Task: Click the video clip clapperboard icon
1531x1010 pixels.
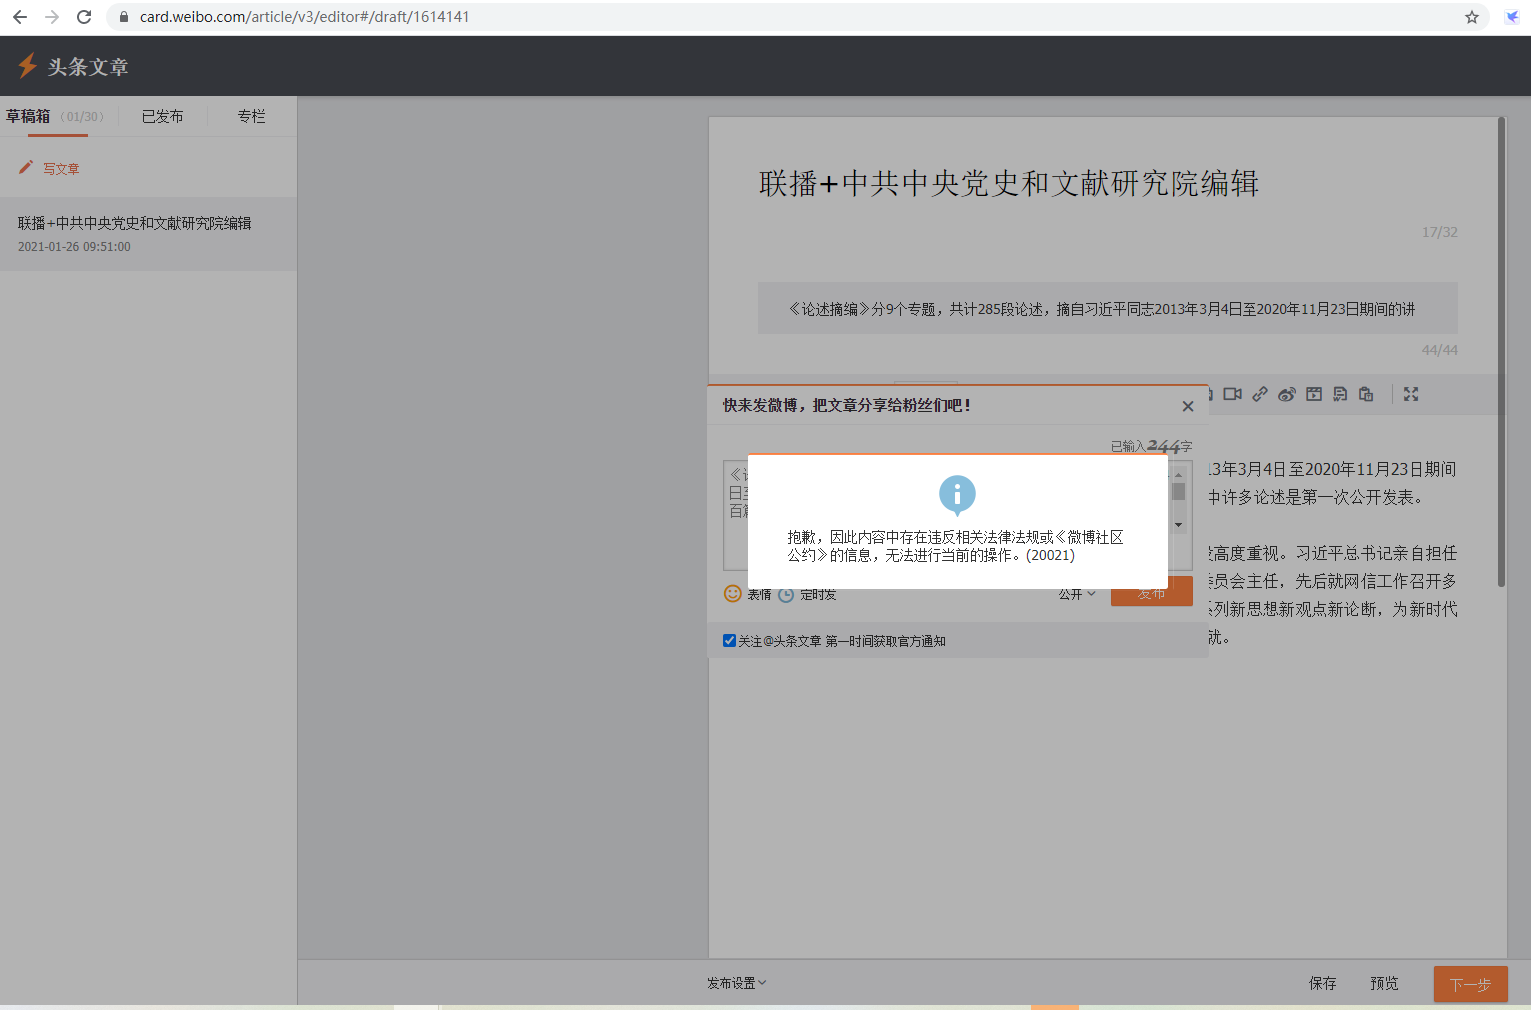Action: tap(1314, 394)
